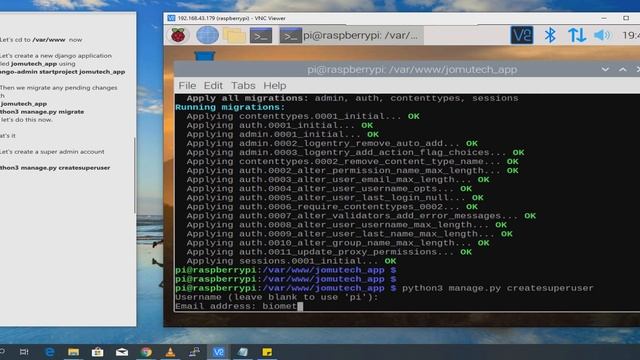
Task: Open the terminal Tabs menu
Action: point(243,86)
